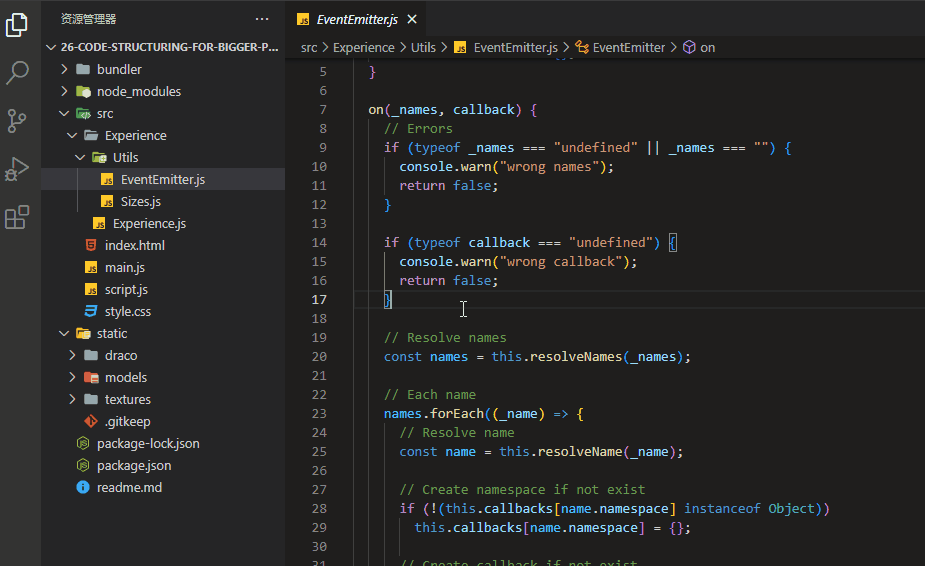Click the EventEmitter class breadcrumb

point(628,48)
